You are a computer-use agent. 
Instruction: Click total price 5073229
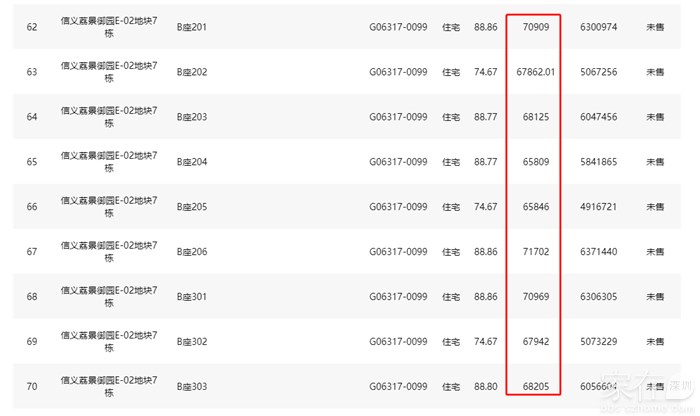point(598,342)
